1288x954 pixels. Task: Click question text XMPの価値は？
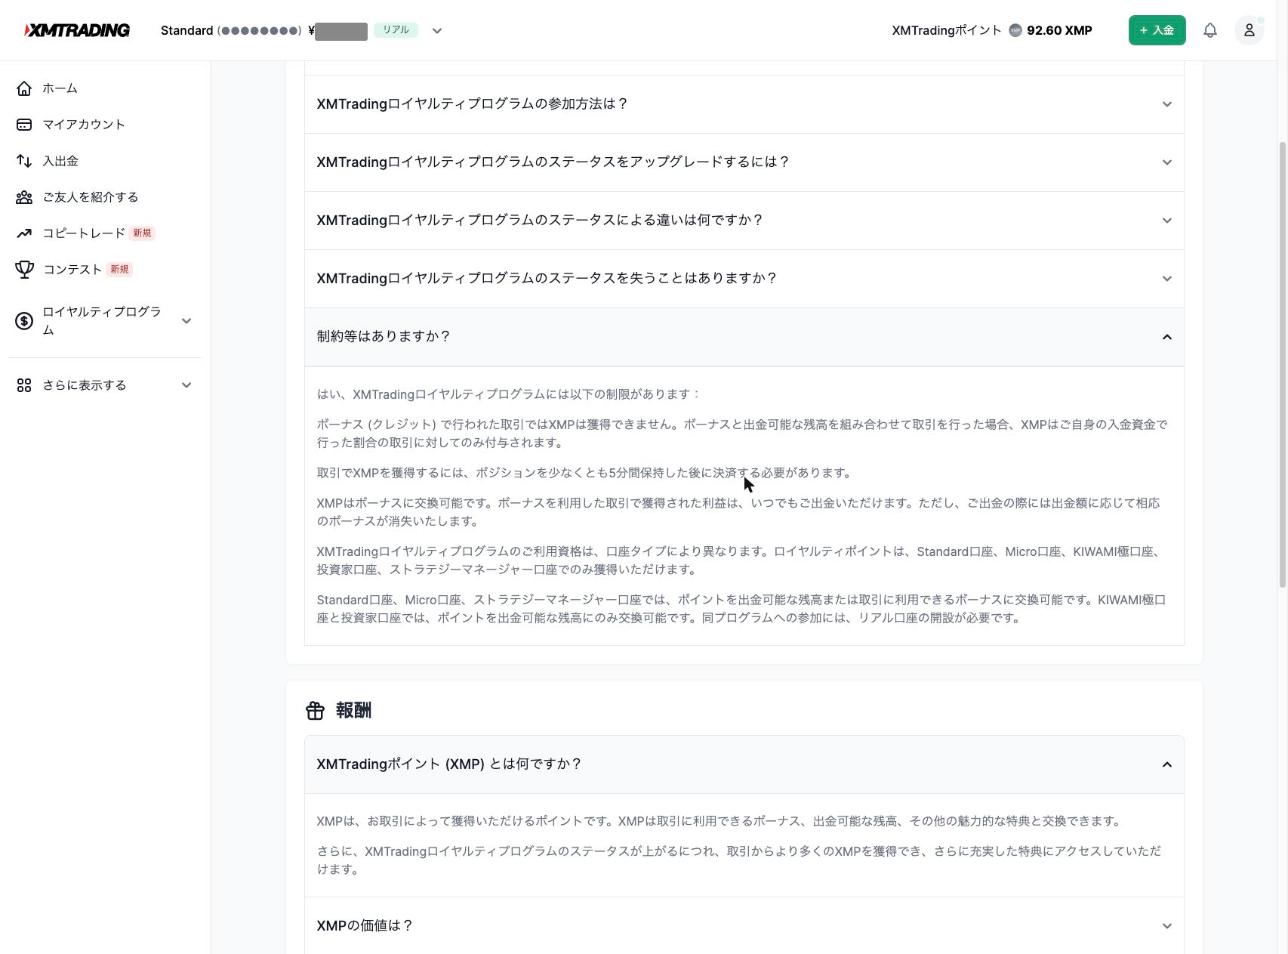365,926
